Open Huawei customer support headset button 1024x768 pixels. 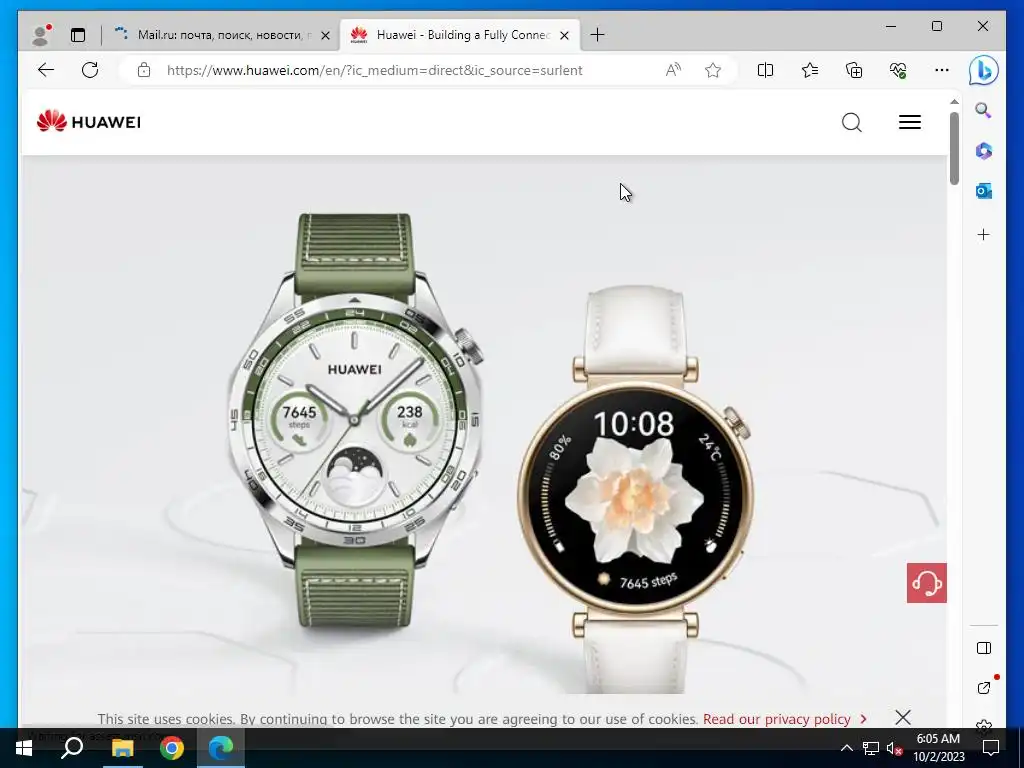pyautogui.click(x=926, y=583)
